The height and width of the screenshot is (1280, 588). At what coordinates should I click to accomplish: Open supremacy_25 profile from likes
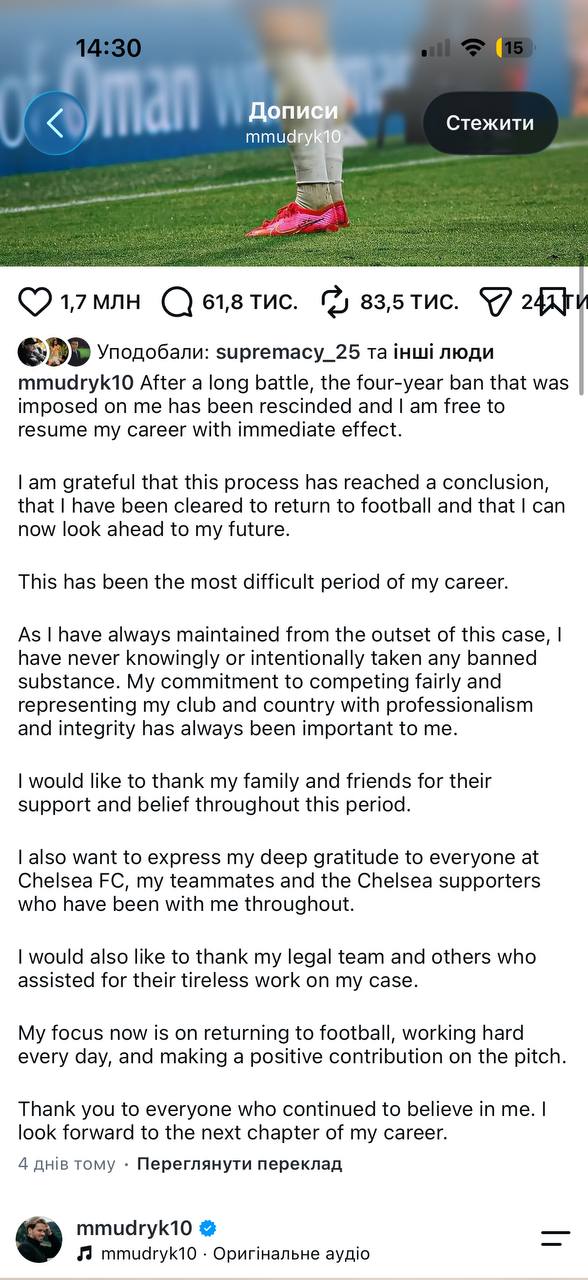(x=287, y=352)
